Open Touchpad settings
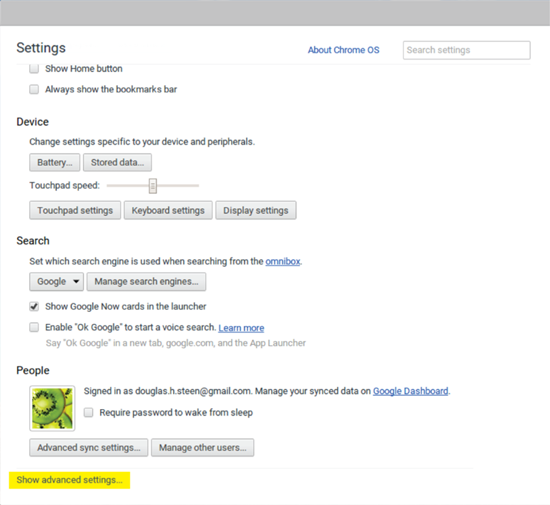This screenshot has height=505, width=550. click(x=75, y=210)
